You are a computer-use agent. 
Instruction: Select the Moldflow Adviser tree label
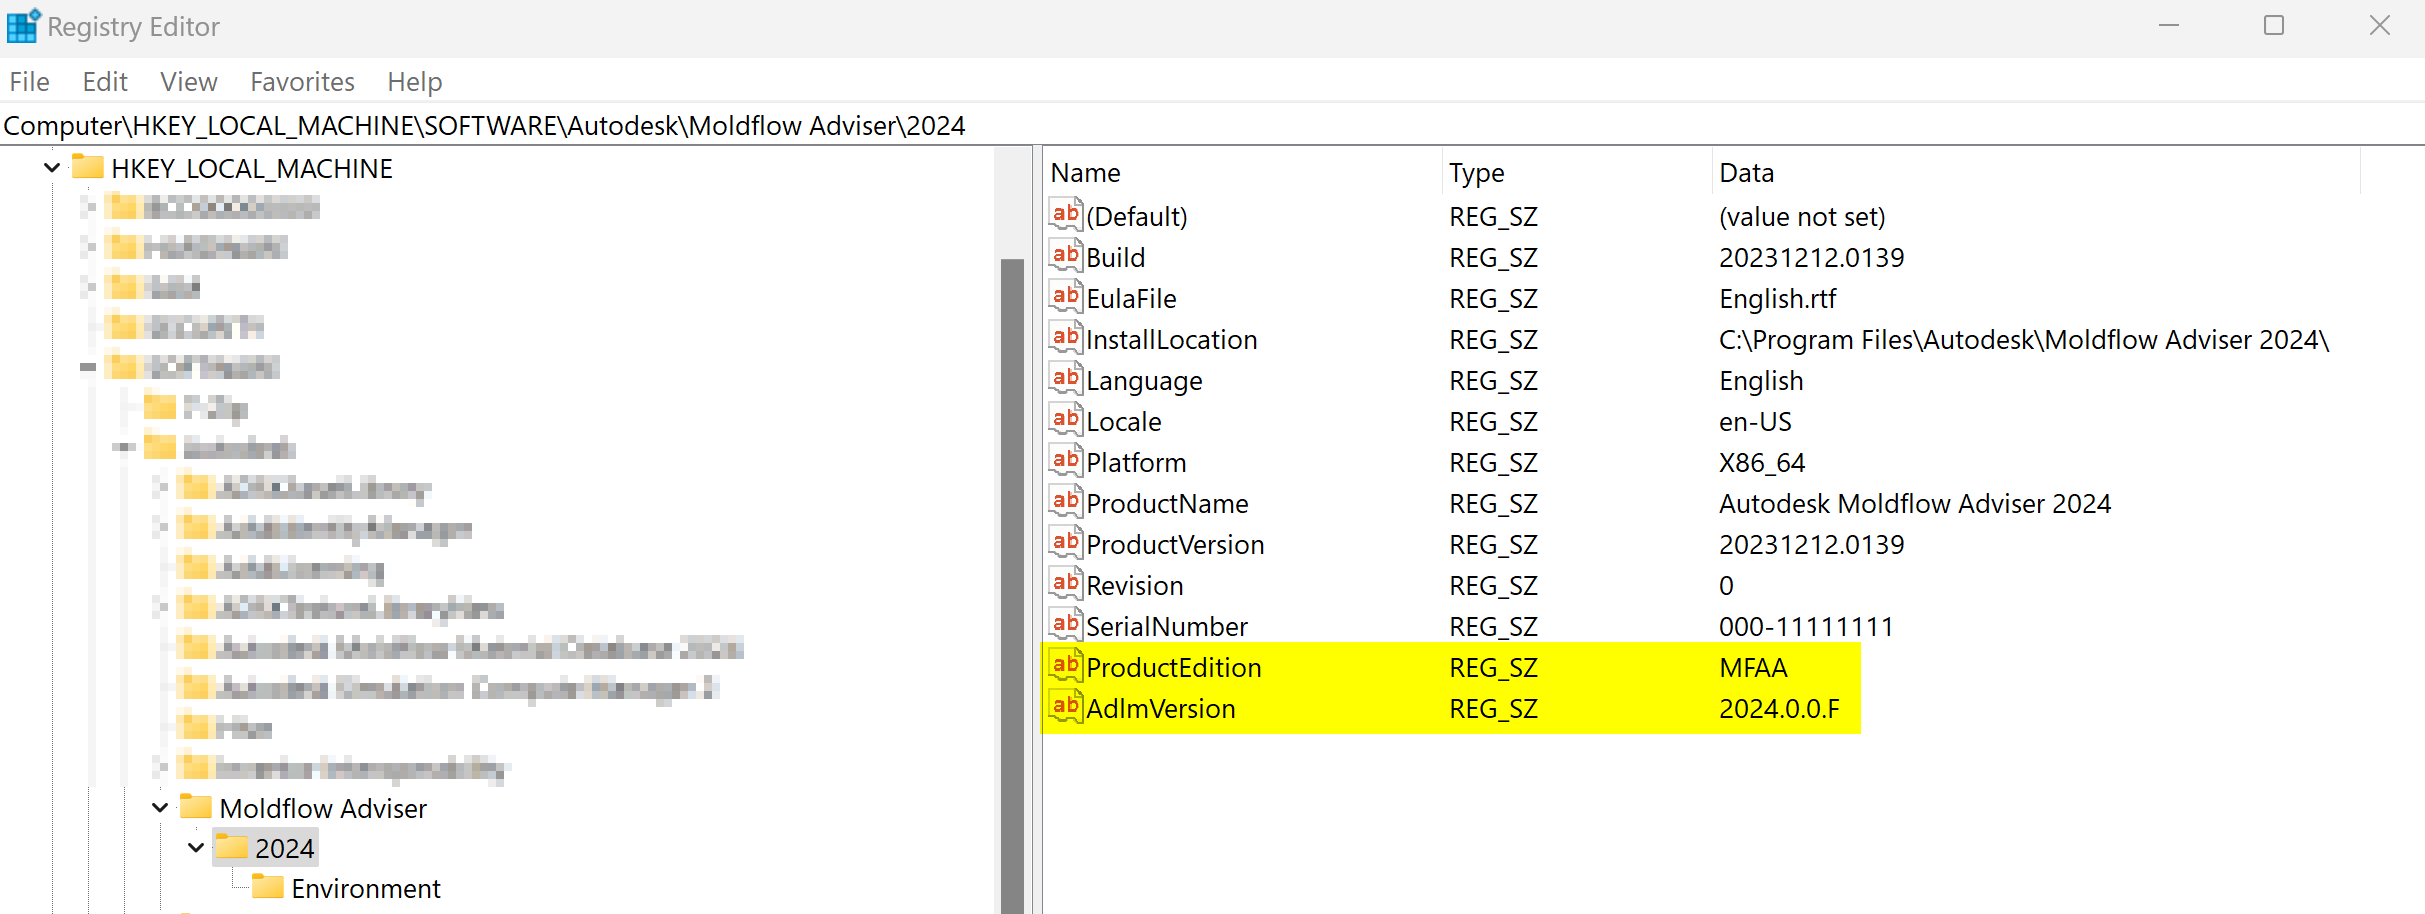[x=323, y=808]
